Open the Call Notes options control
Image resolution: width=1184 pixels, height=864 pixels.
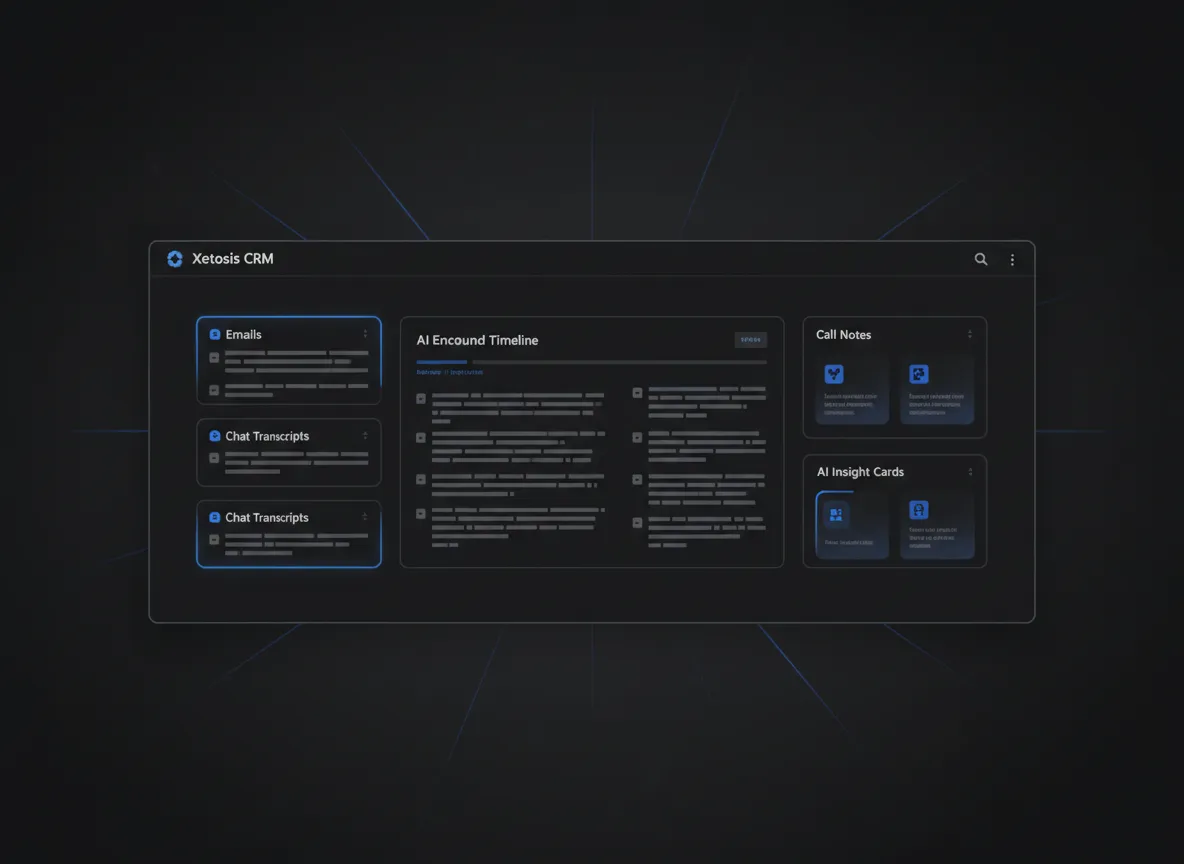click(x=969, y=334)
